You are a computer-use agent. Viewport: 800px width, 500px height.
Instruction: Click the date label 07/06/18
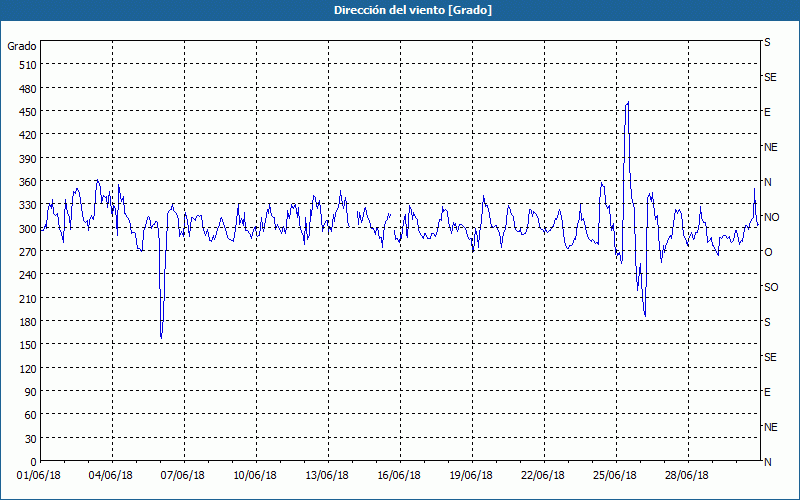click(183, 476)
